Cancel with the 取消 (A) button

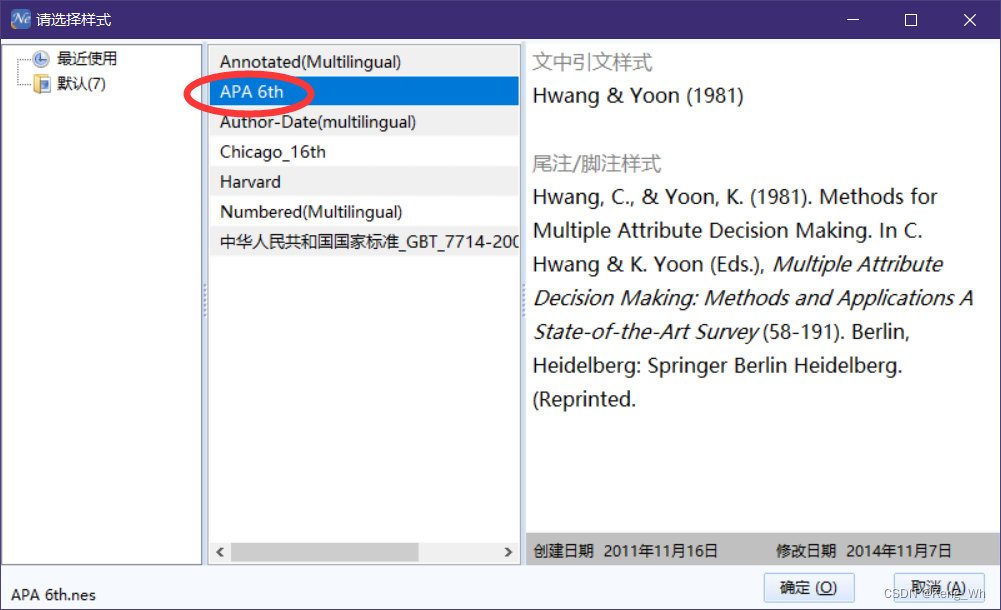pyautogui.click(x=938, y=587)
